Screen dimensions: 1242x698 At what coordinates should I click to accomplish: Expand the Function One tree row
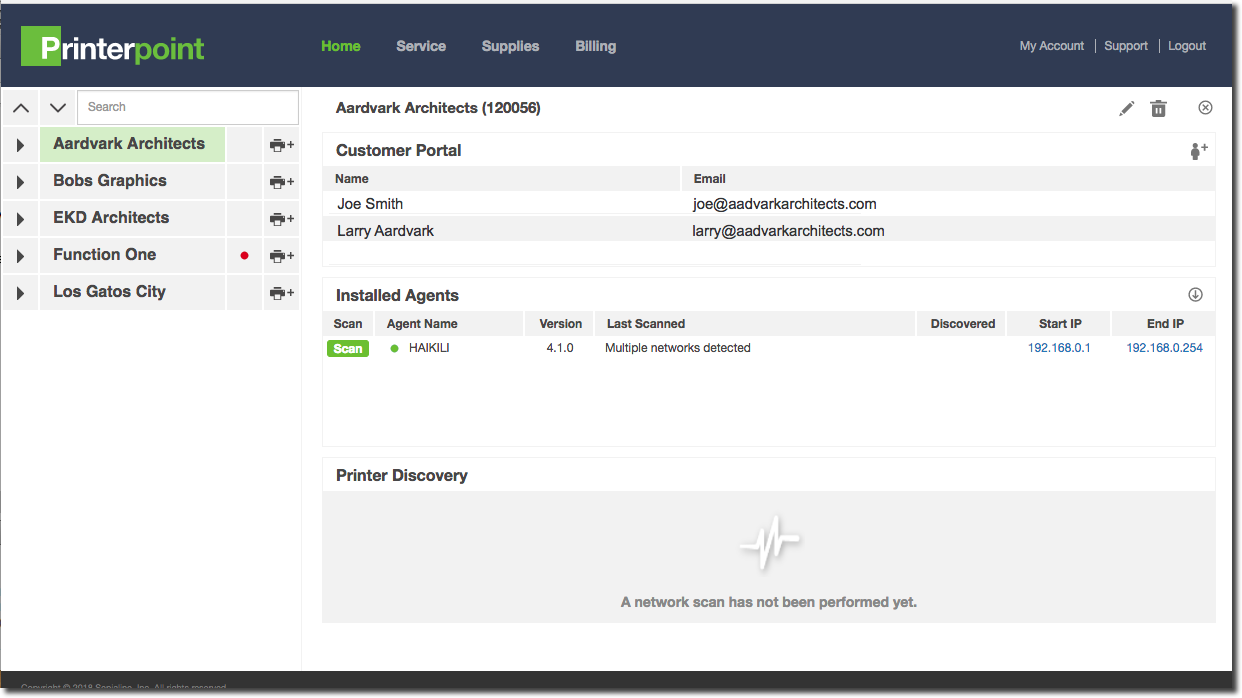pos(20,256)
